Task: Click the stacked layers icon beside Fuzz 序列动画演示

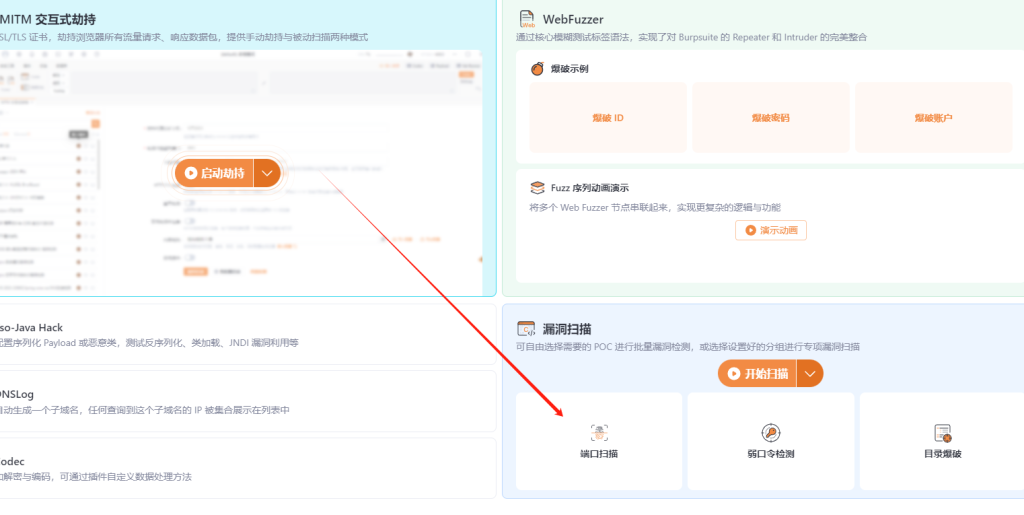Action: click(537, 187)
